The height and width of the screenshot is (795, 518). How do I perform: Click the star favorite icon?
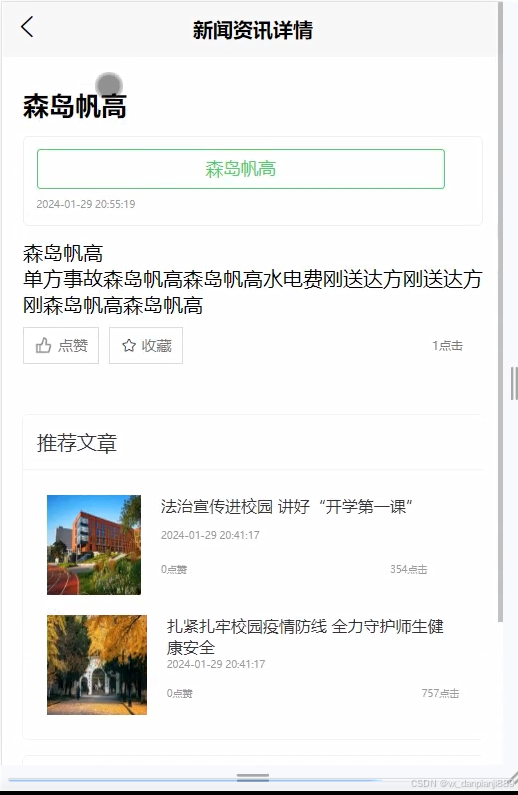coord(129,346)
